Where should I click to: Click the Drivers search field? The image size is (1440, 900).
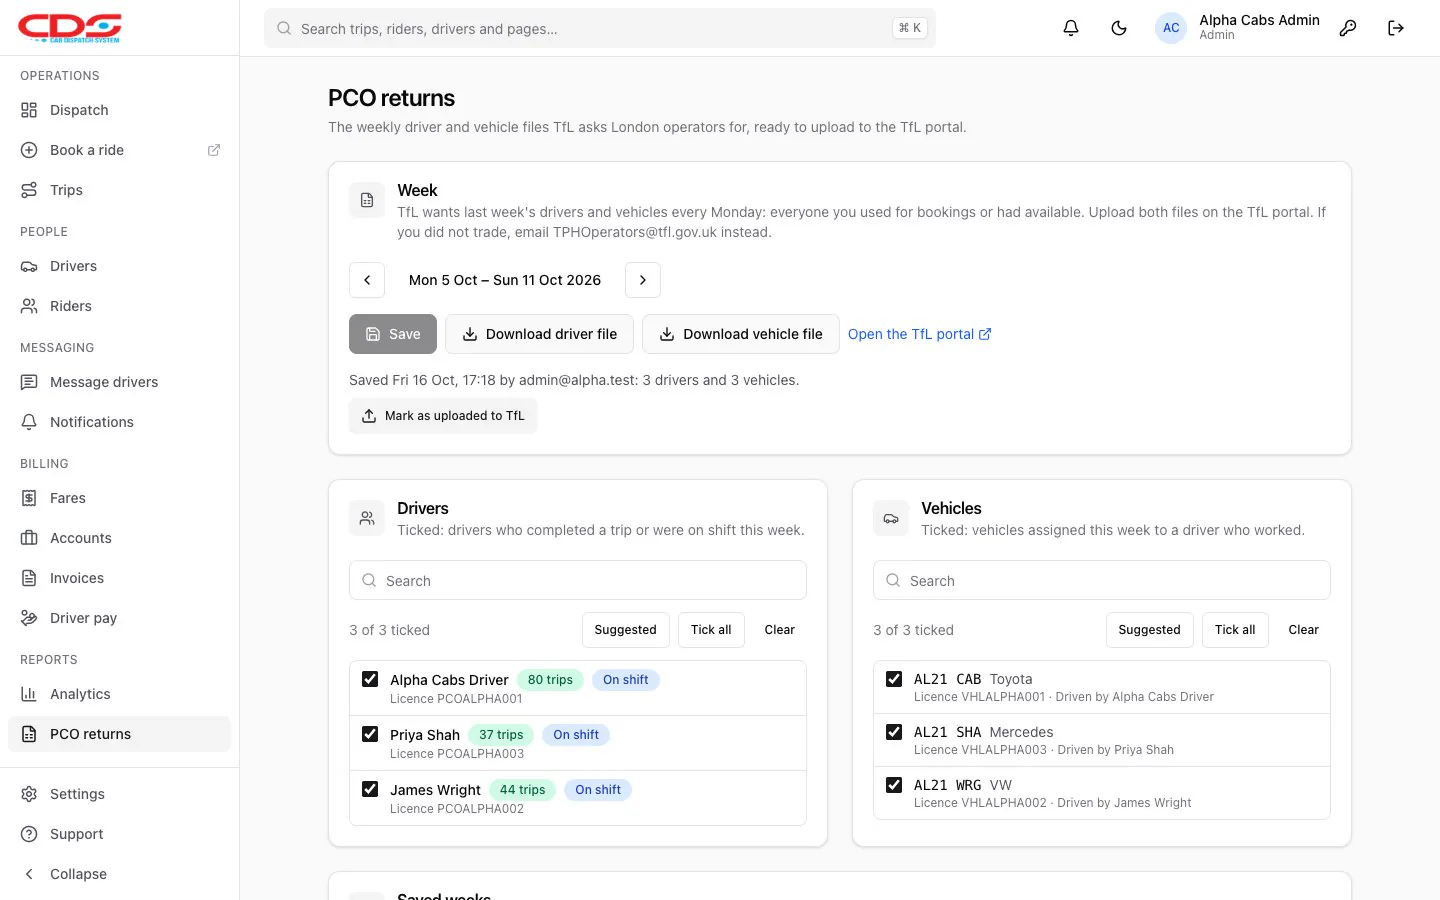click(x=578, y=580)
